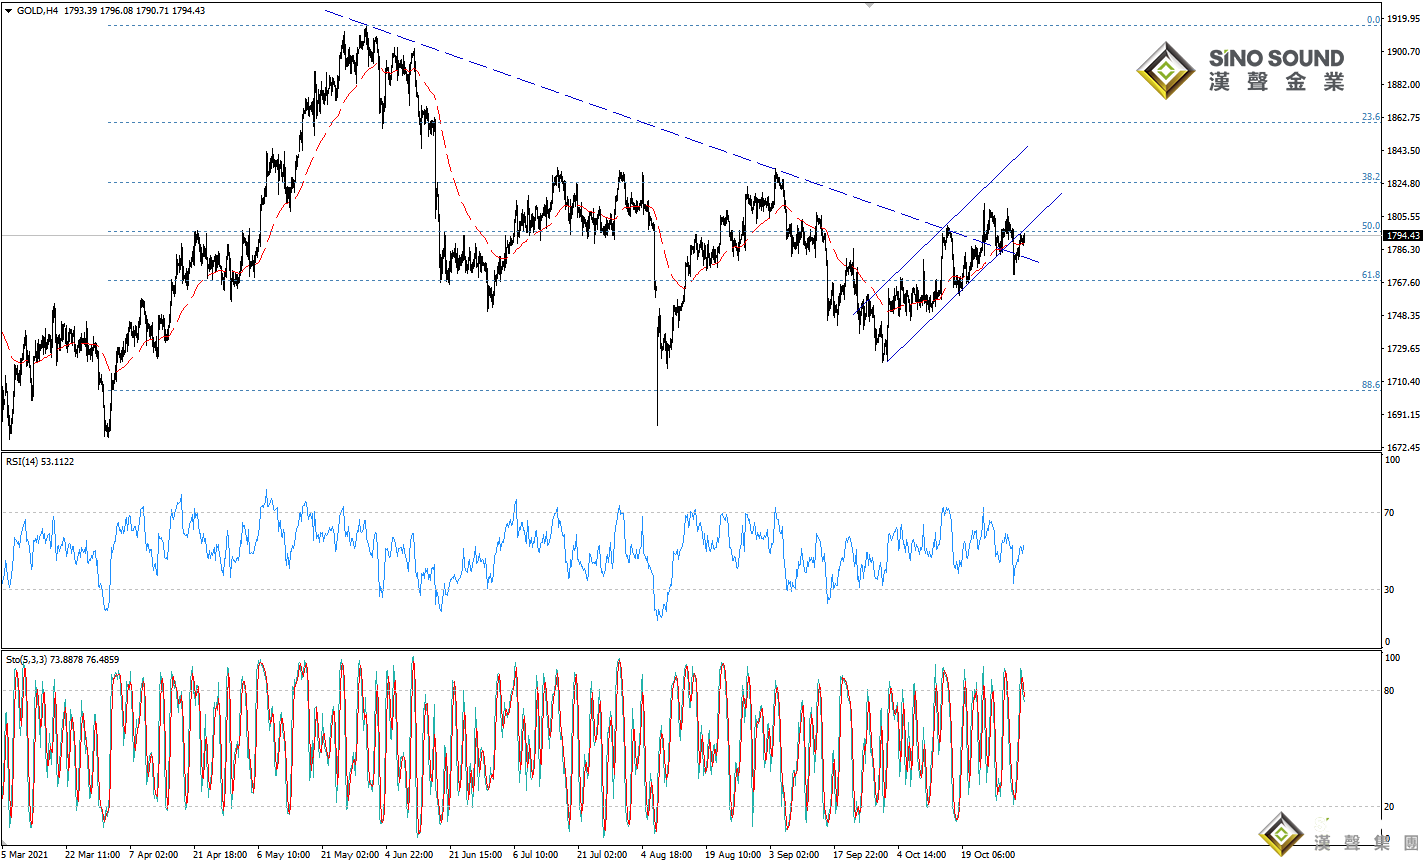Click the small logo in bottom-right corner
This screenshot has height=862, width=1423.
(1281, 834)
